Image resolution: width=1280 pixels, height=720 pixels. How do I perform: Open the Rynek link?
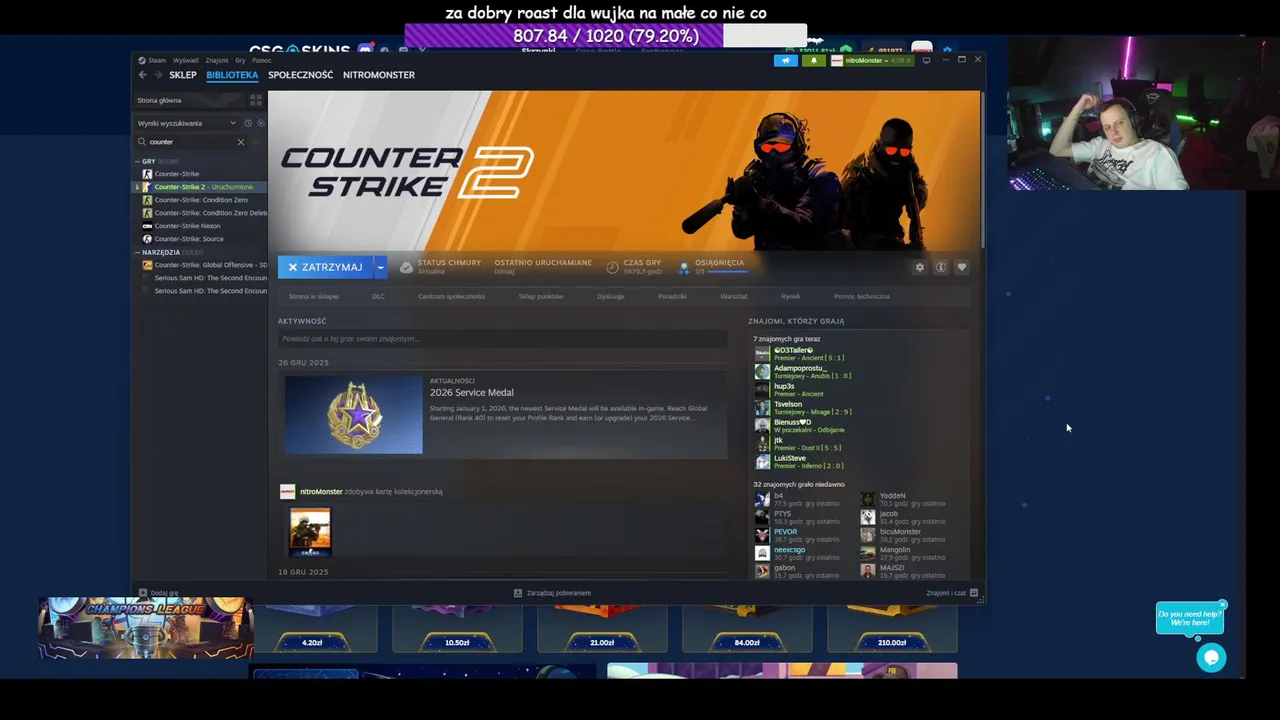[x=790, y=296]
